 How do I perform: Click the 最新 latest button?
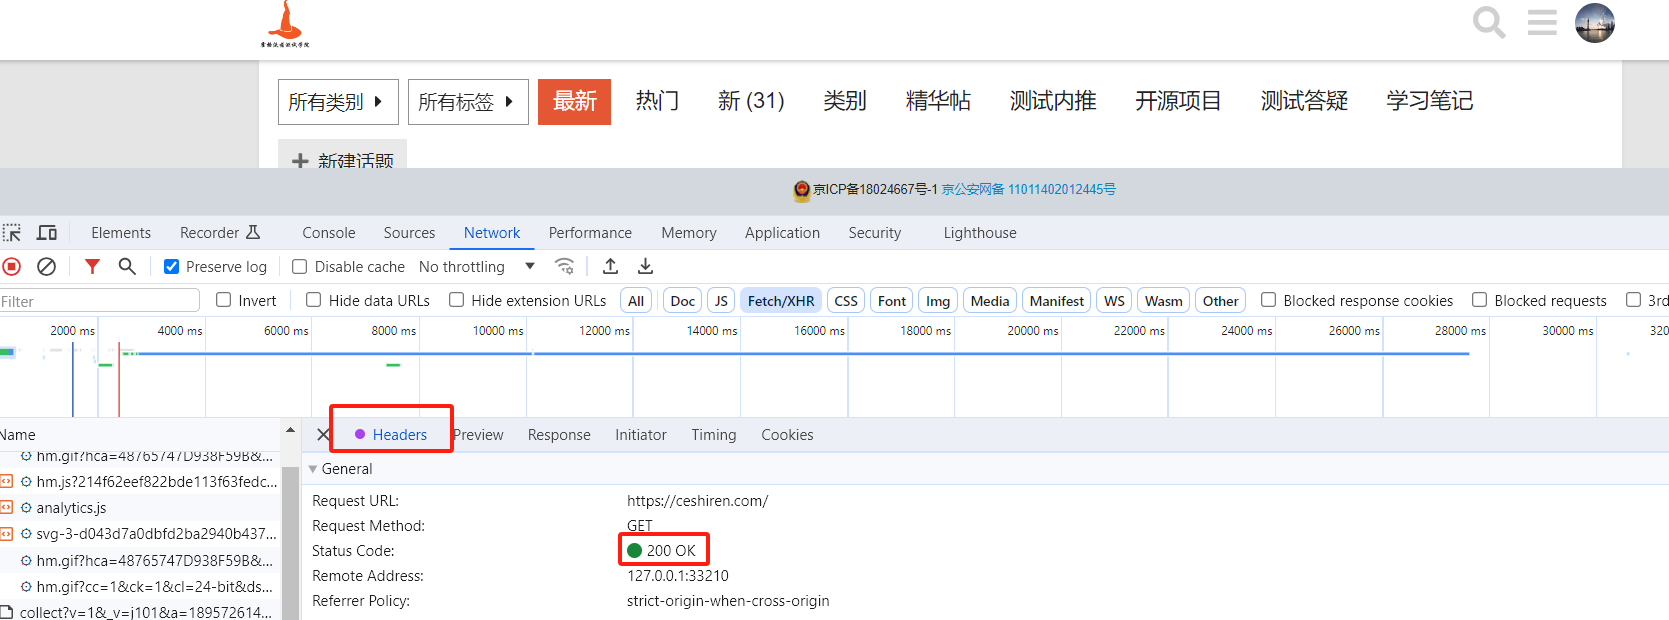(574, 102)
